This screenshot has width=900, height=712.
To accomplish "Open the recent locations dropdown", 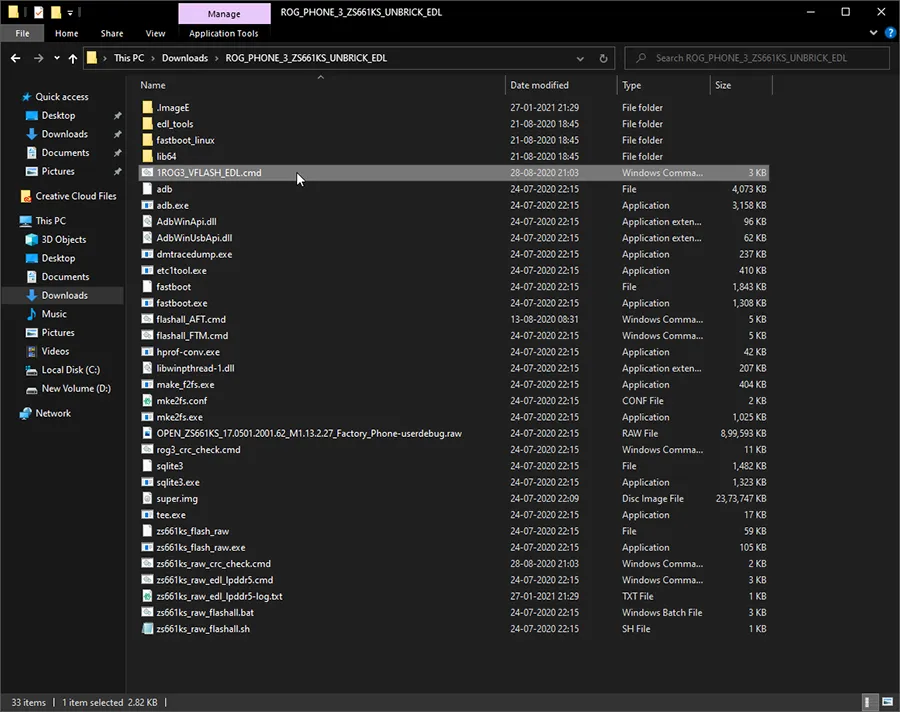I will 56,58.
